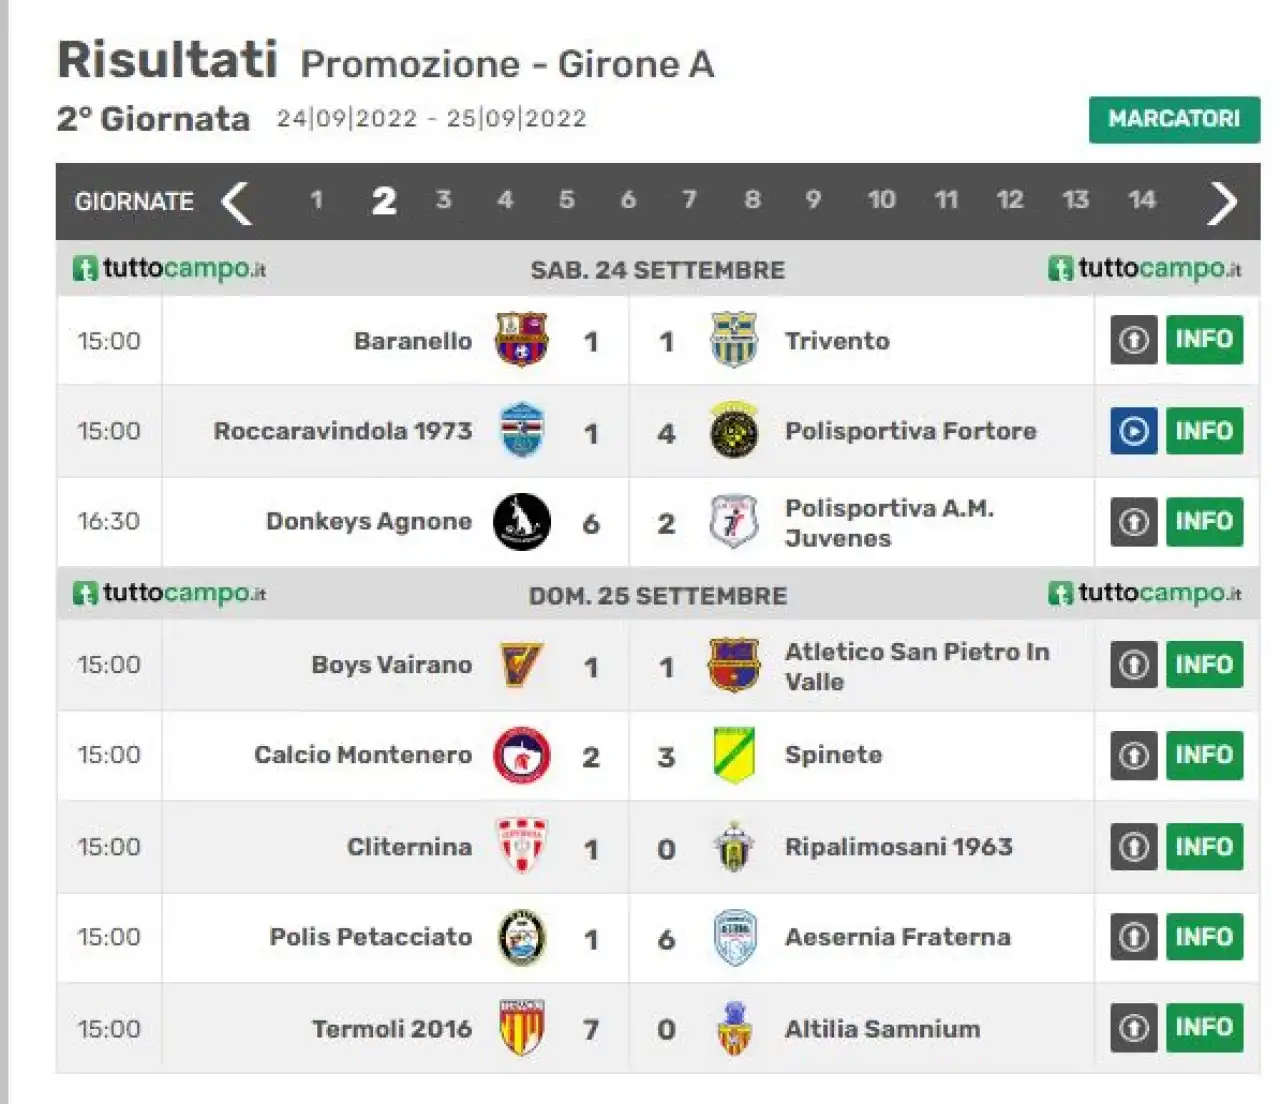The image size is (1280, 1104).
Task: Open the Polis Petacciato team link
Action: pyautogui.click(x=370, y=937)
